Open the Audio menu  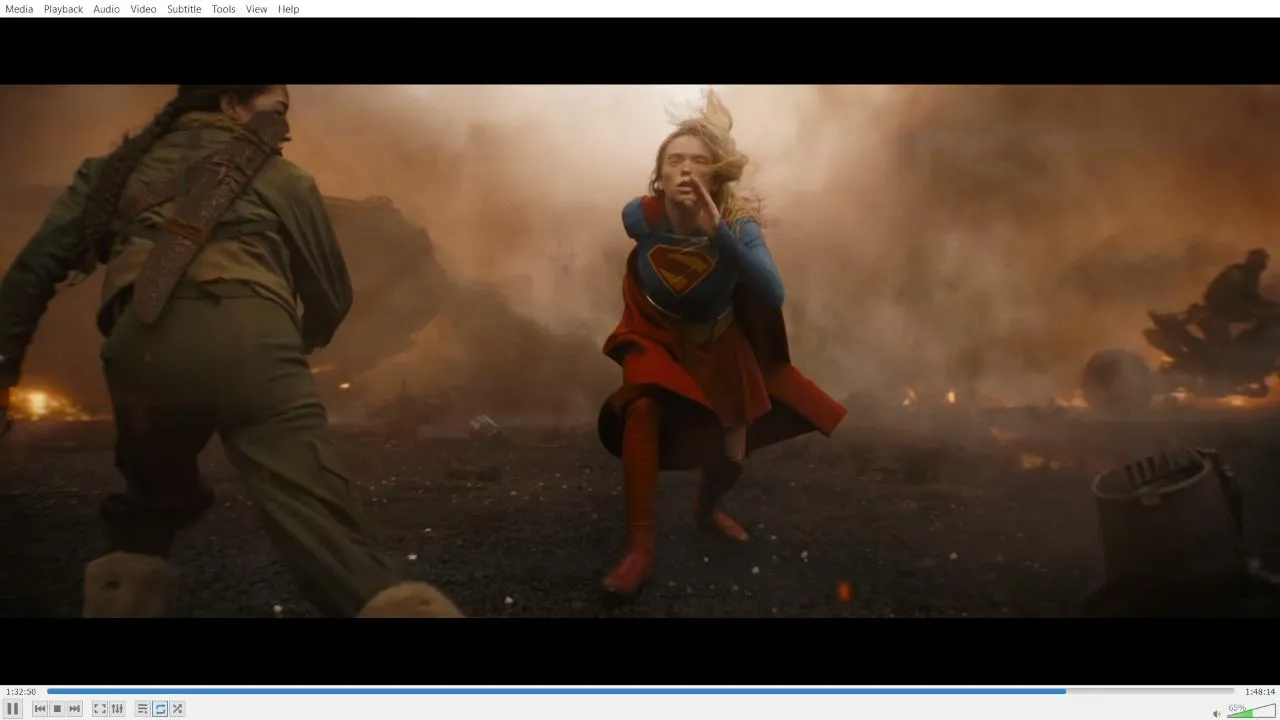(106, 9)
